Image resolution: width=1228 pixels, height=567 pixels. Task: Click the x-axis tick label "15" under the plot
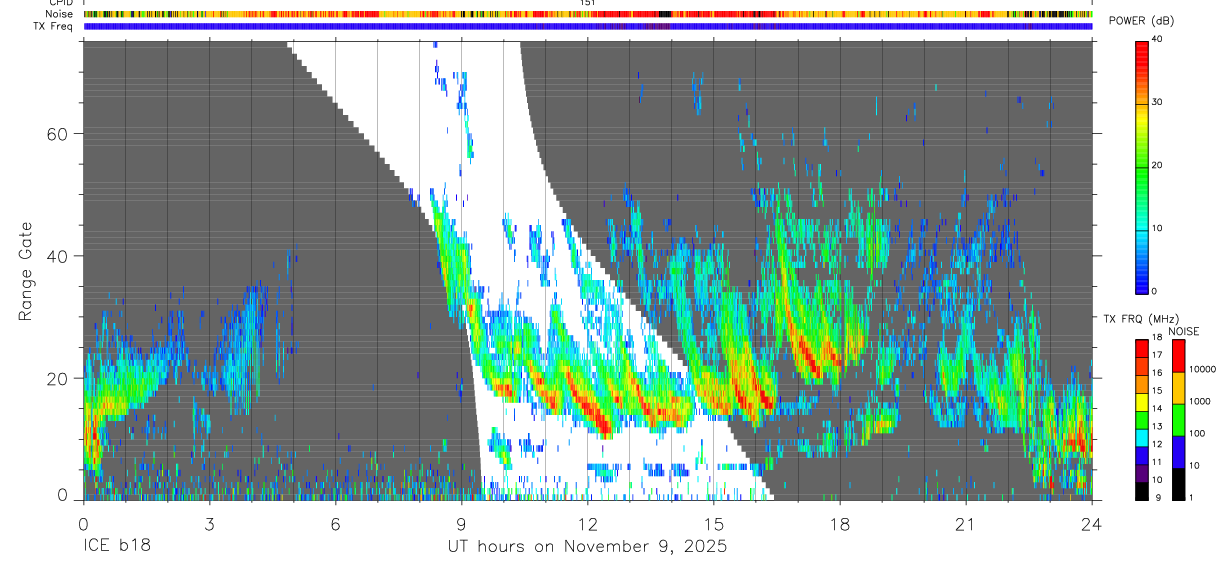714,524
